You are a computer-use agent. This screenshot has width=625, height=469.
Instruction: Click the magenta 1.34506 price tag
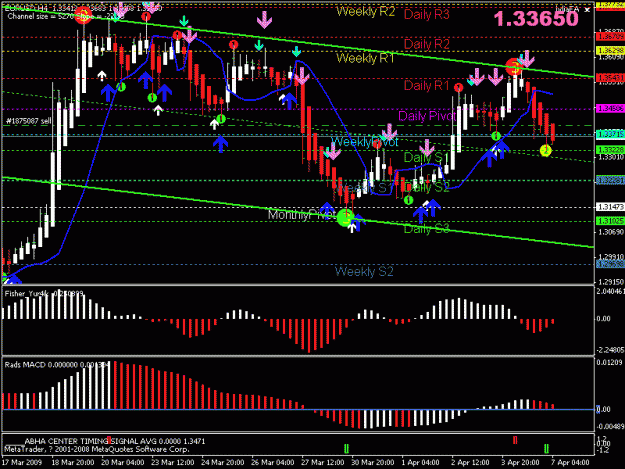click(610, 108)
